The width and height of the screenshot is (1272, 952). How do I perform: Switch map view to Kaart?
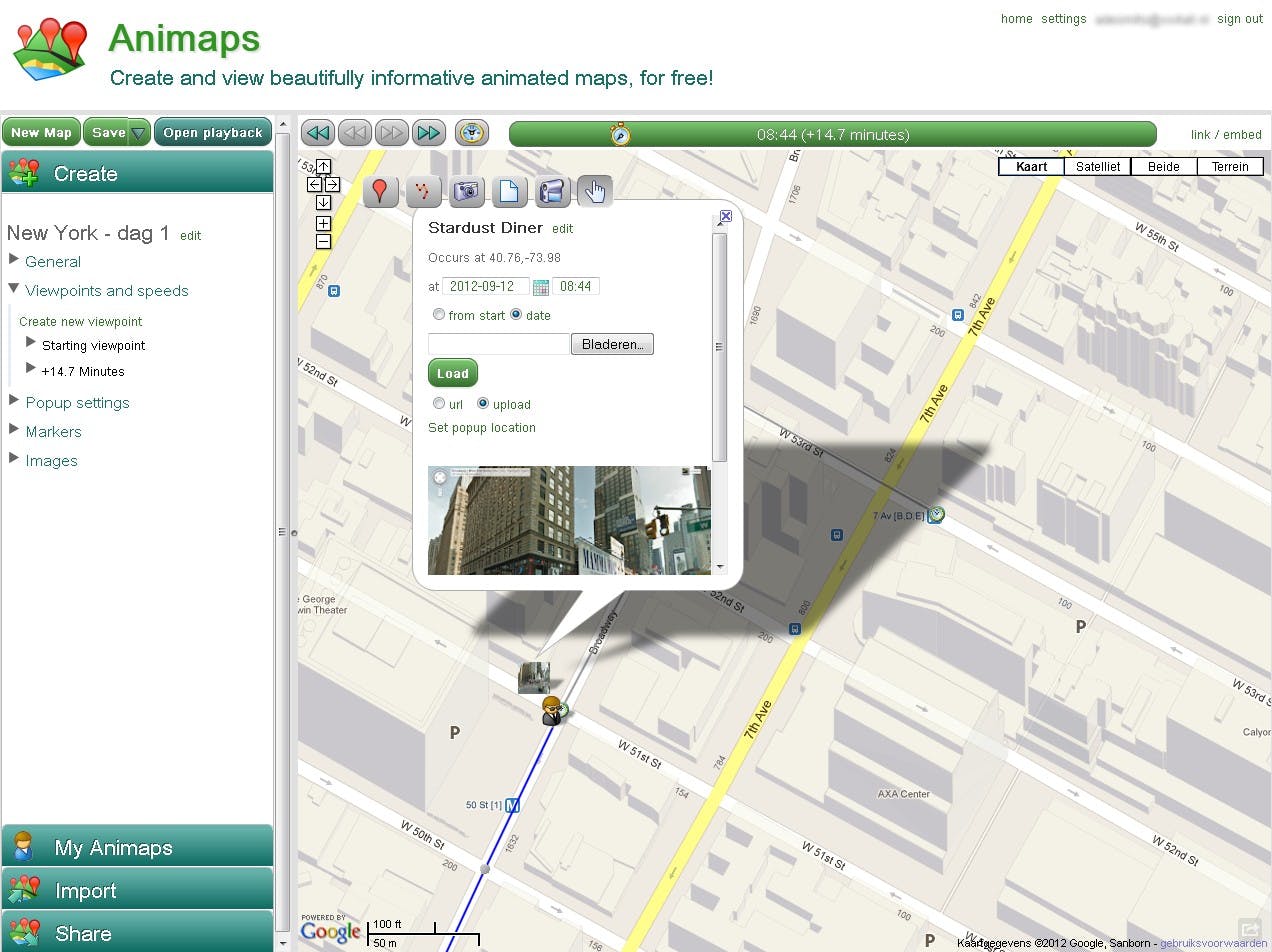point(1031,167)
